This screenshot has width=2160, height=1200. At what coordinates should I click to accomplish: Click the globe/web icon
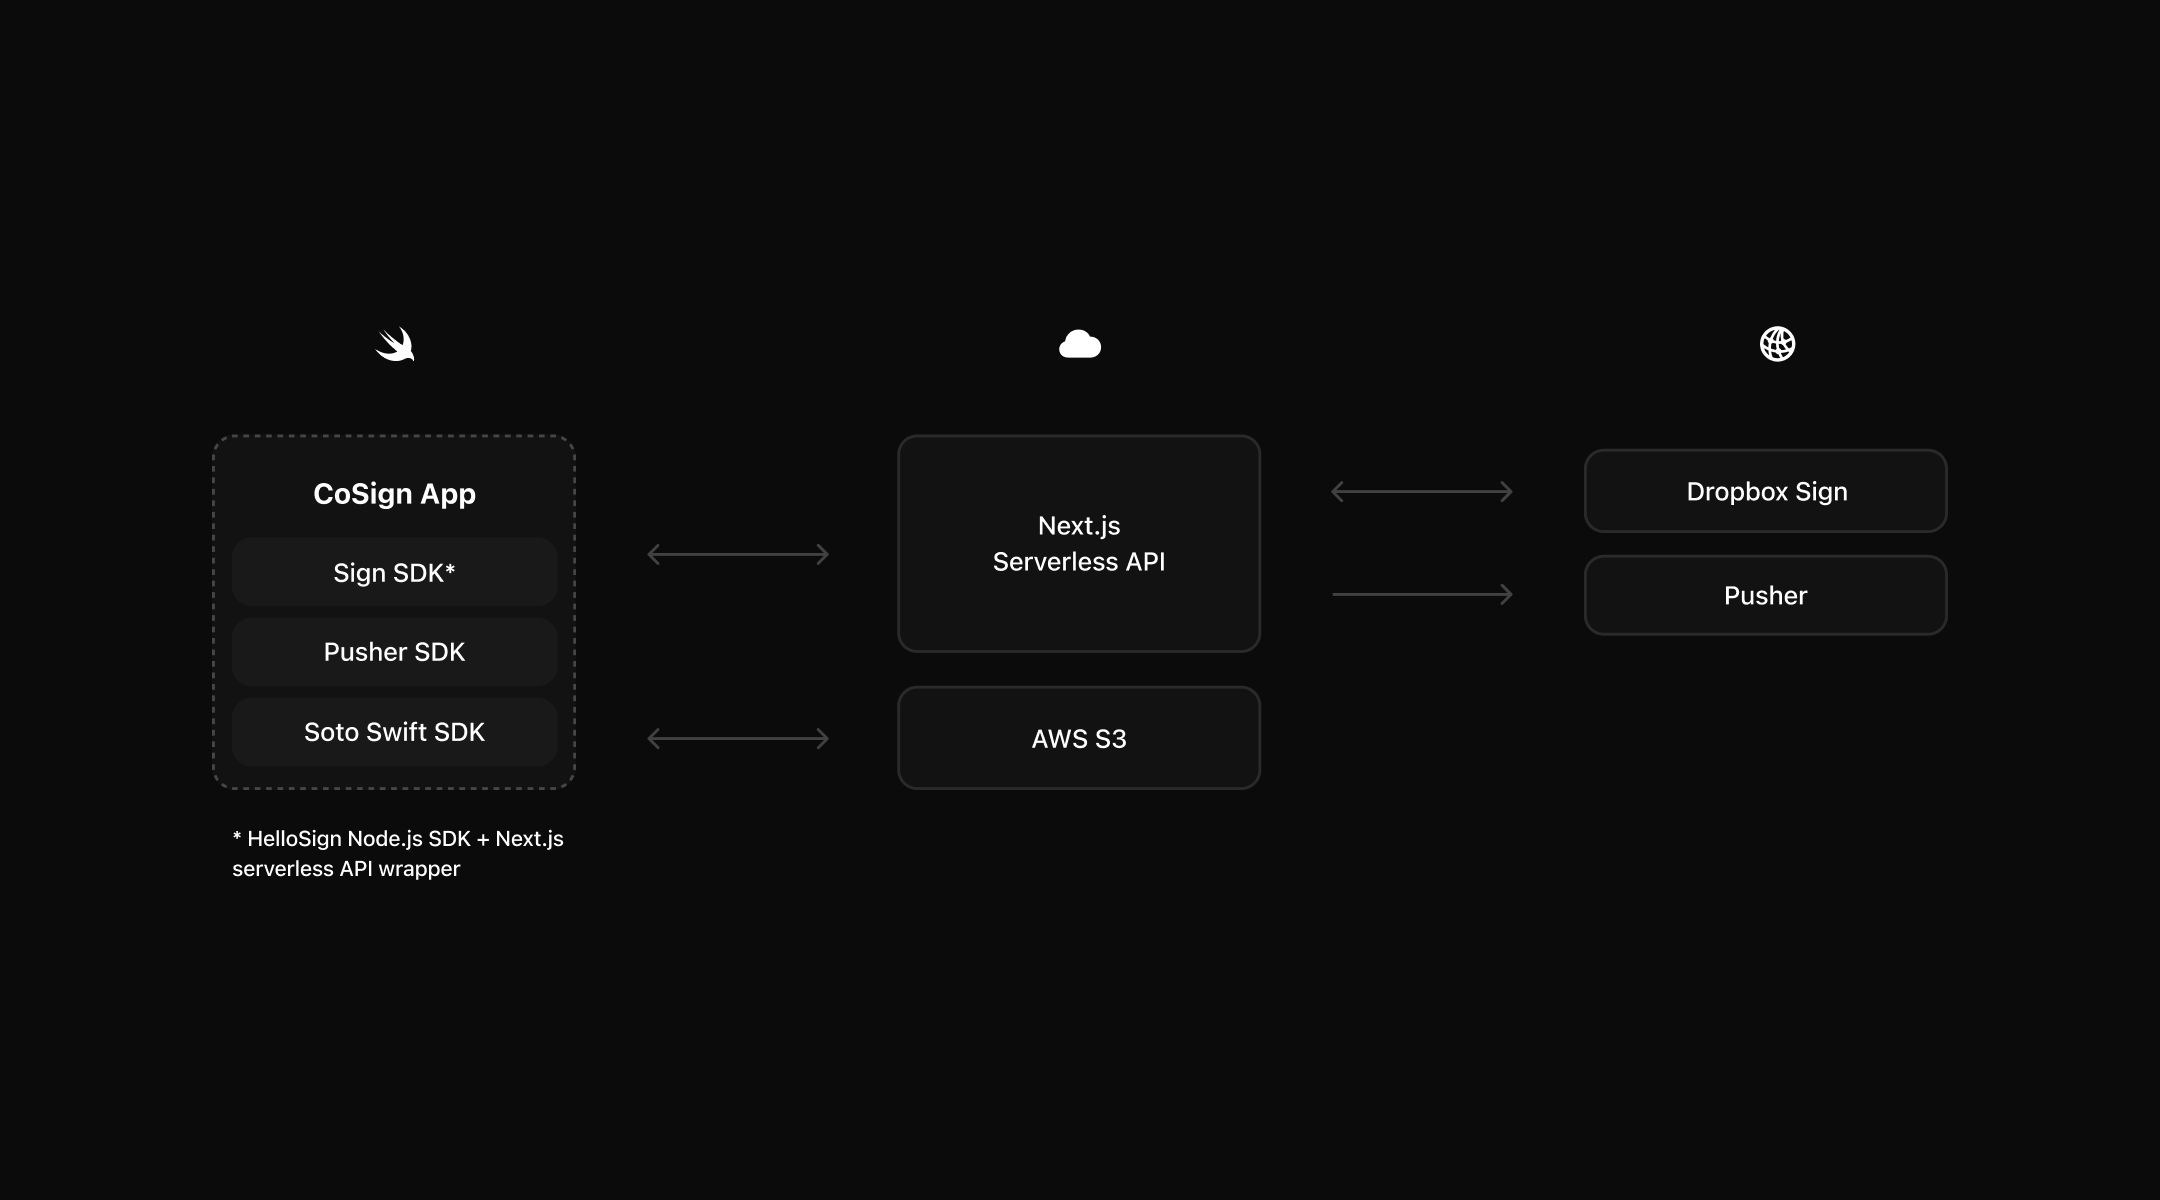click(x=1776, y=343)
